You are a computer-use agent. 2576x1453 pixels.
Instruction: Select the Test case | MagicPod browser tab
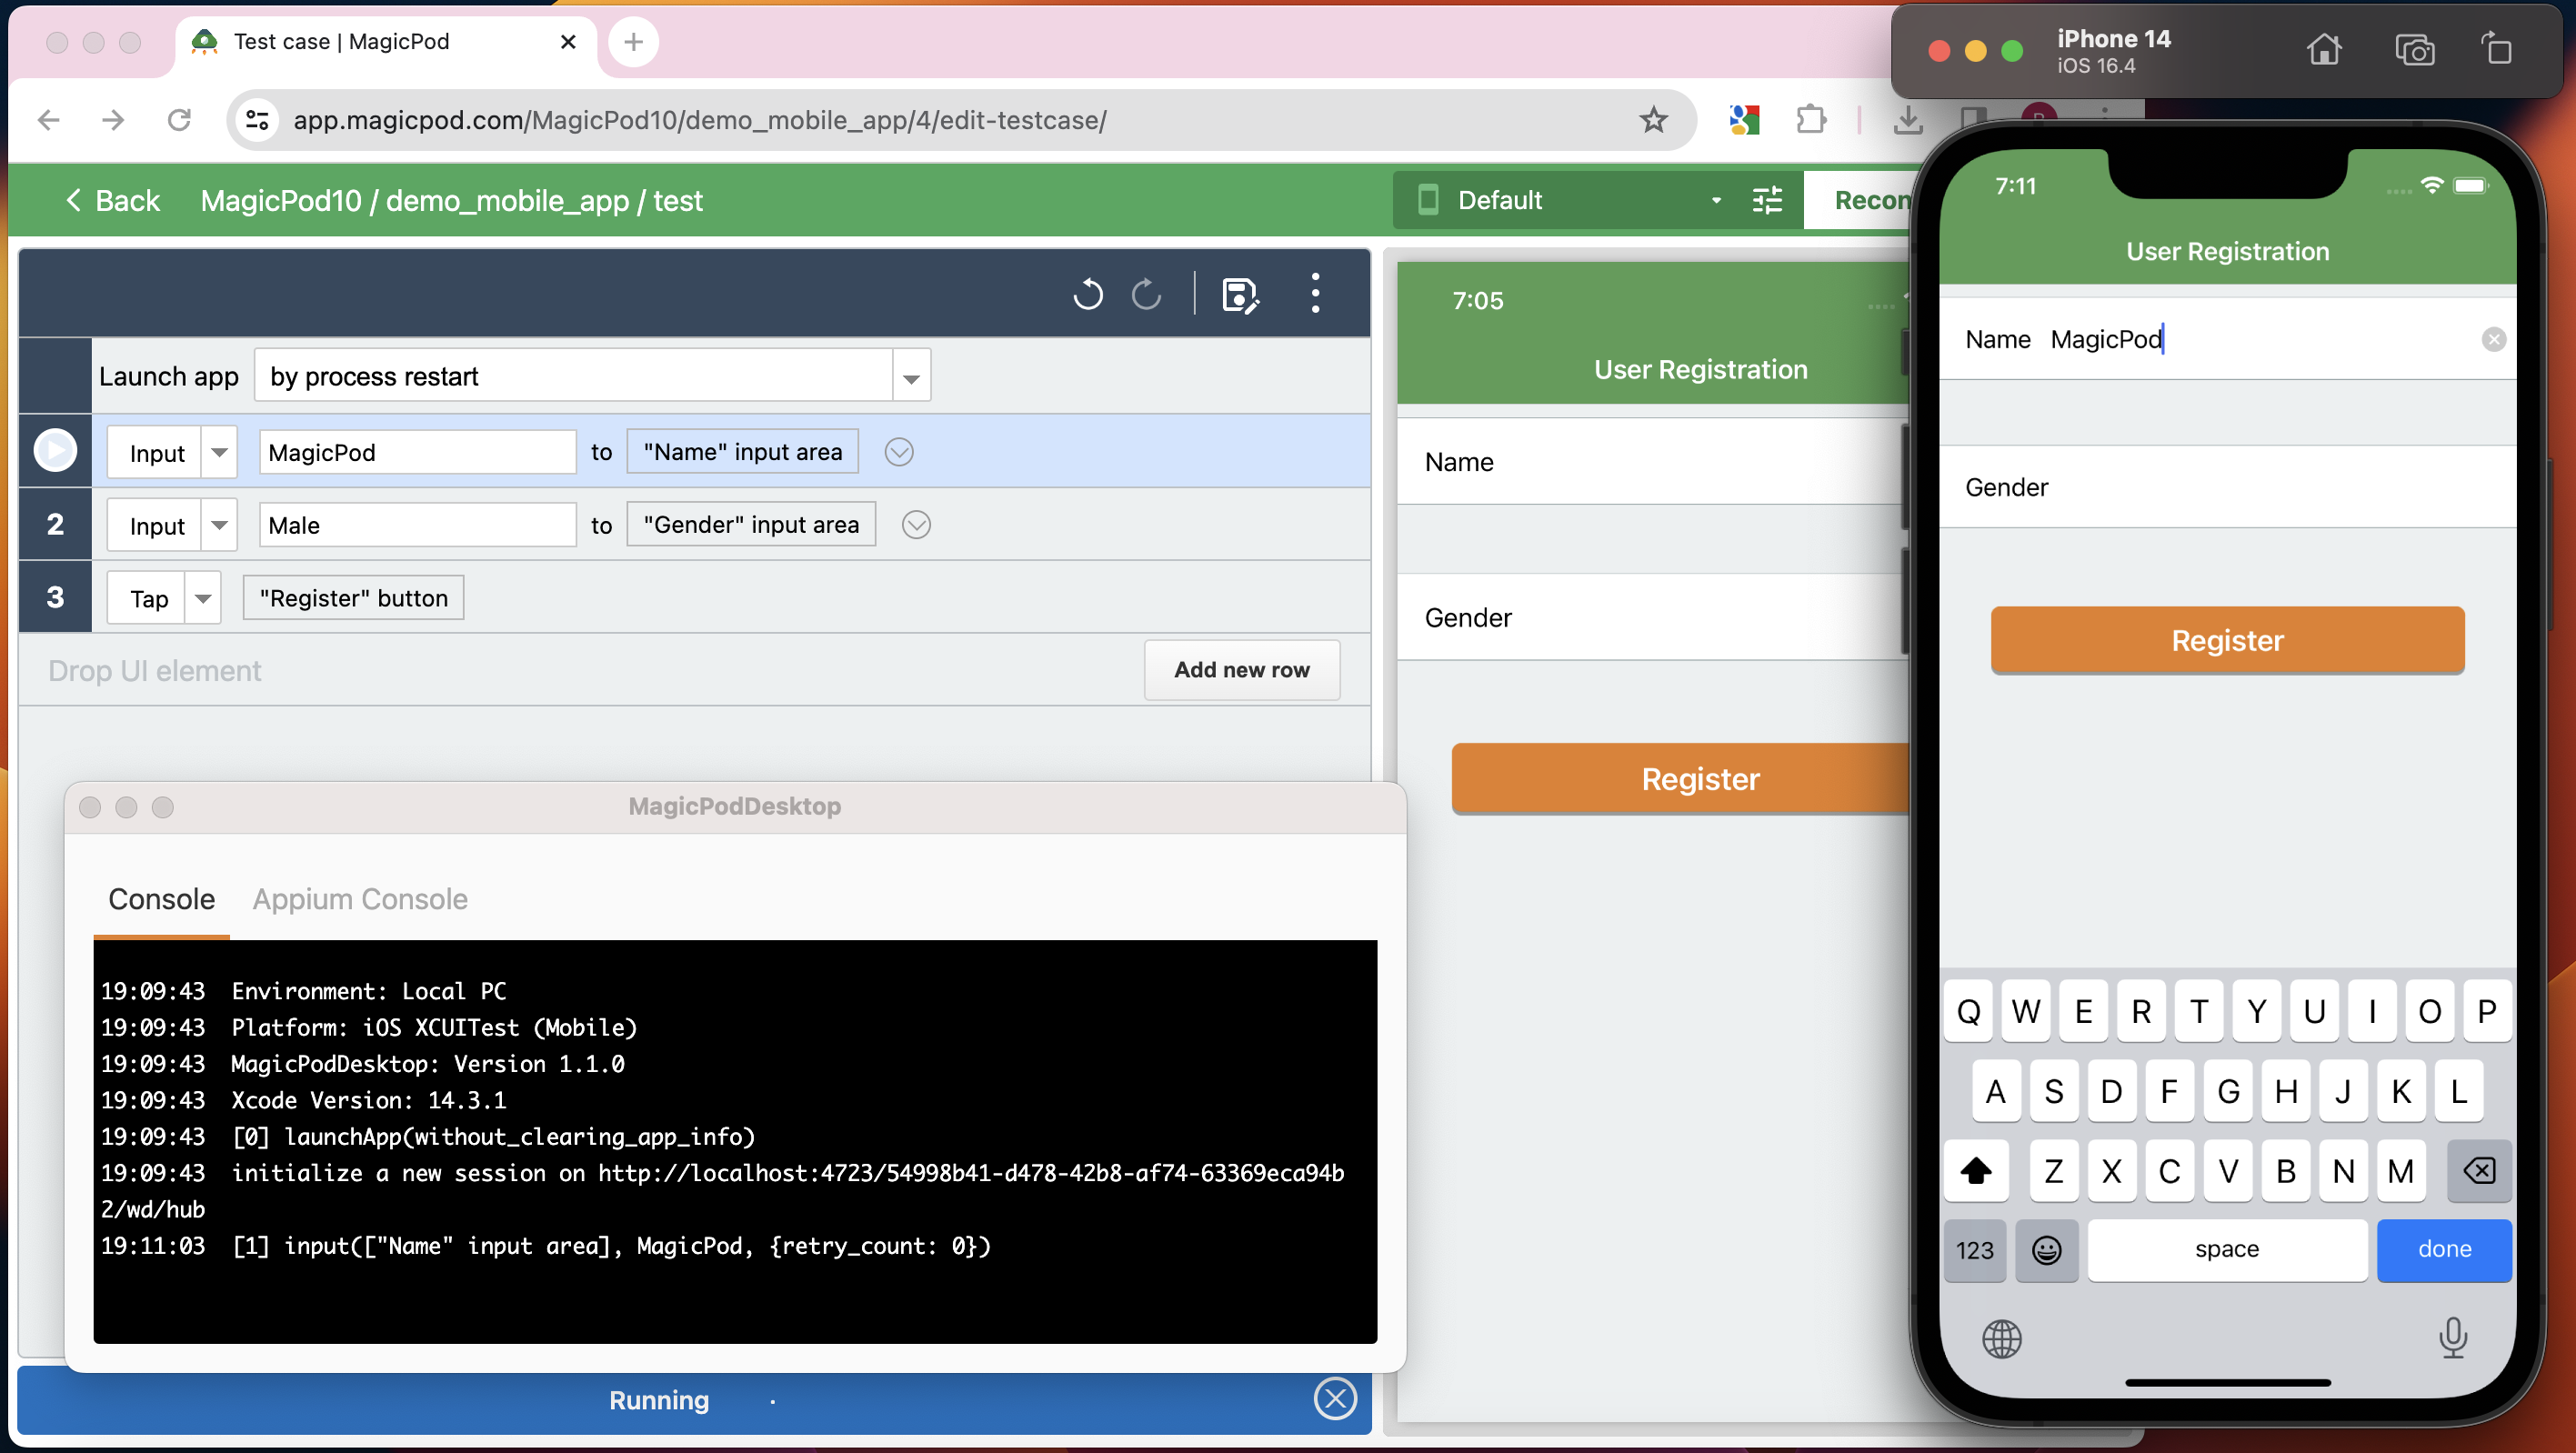coord(385,42)
